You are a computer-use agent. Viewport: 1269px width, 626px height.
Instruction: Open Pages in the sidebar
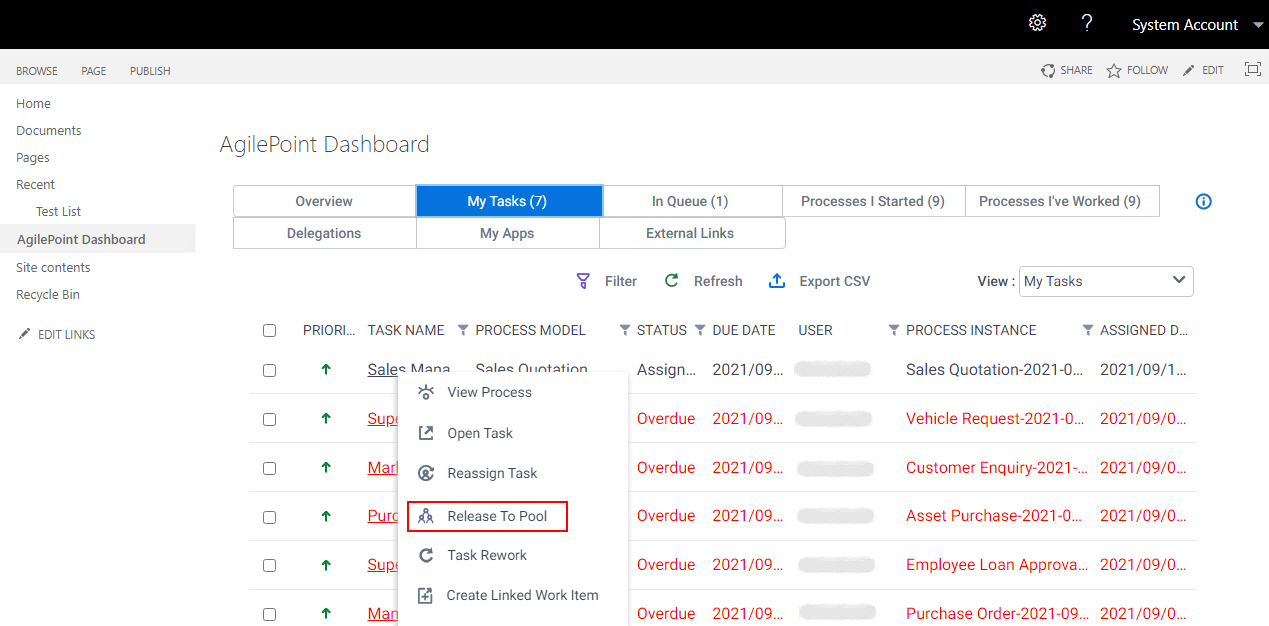tap(33, 157)
